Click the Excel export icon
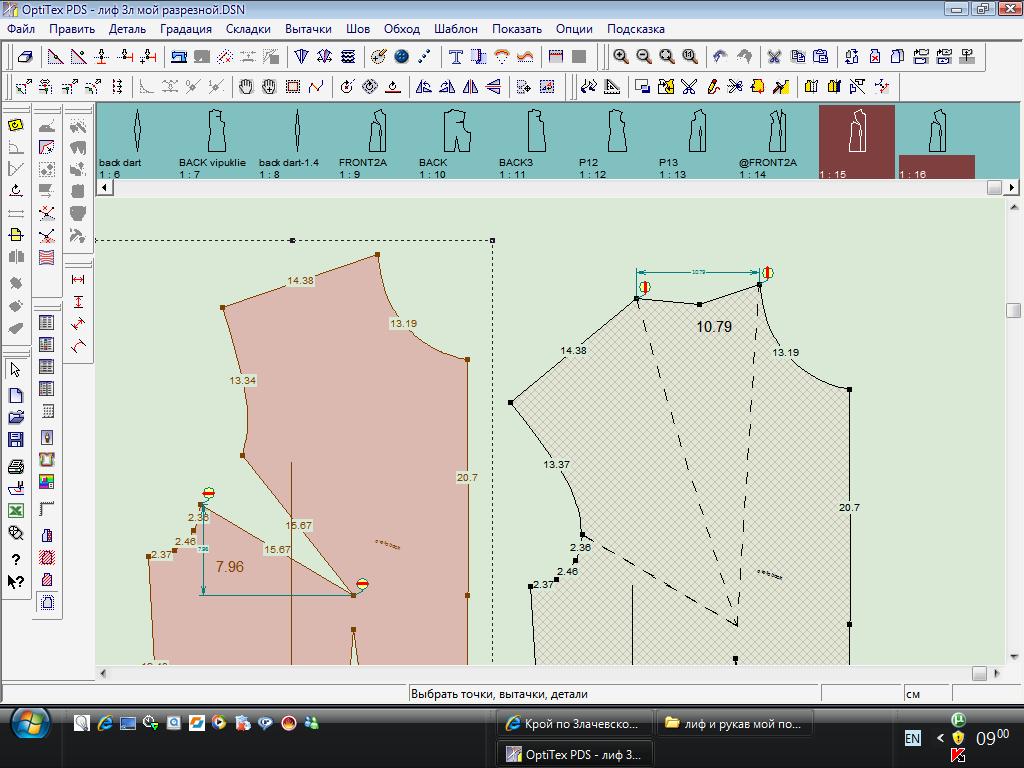 tap(16, 510)
